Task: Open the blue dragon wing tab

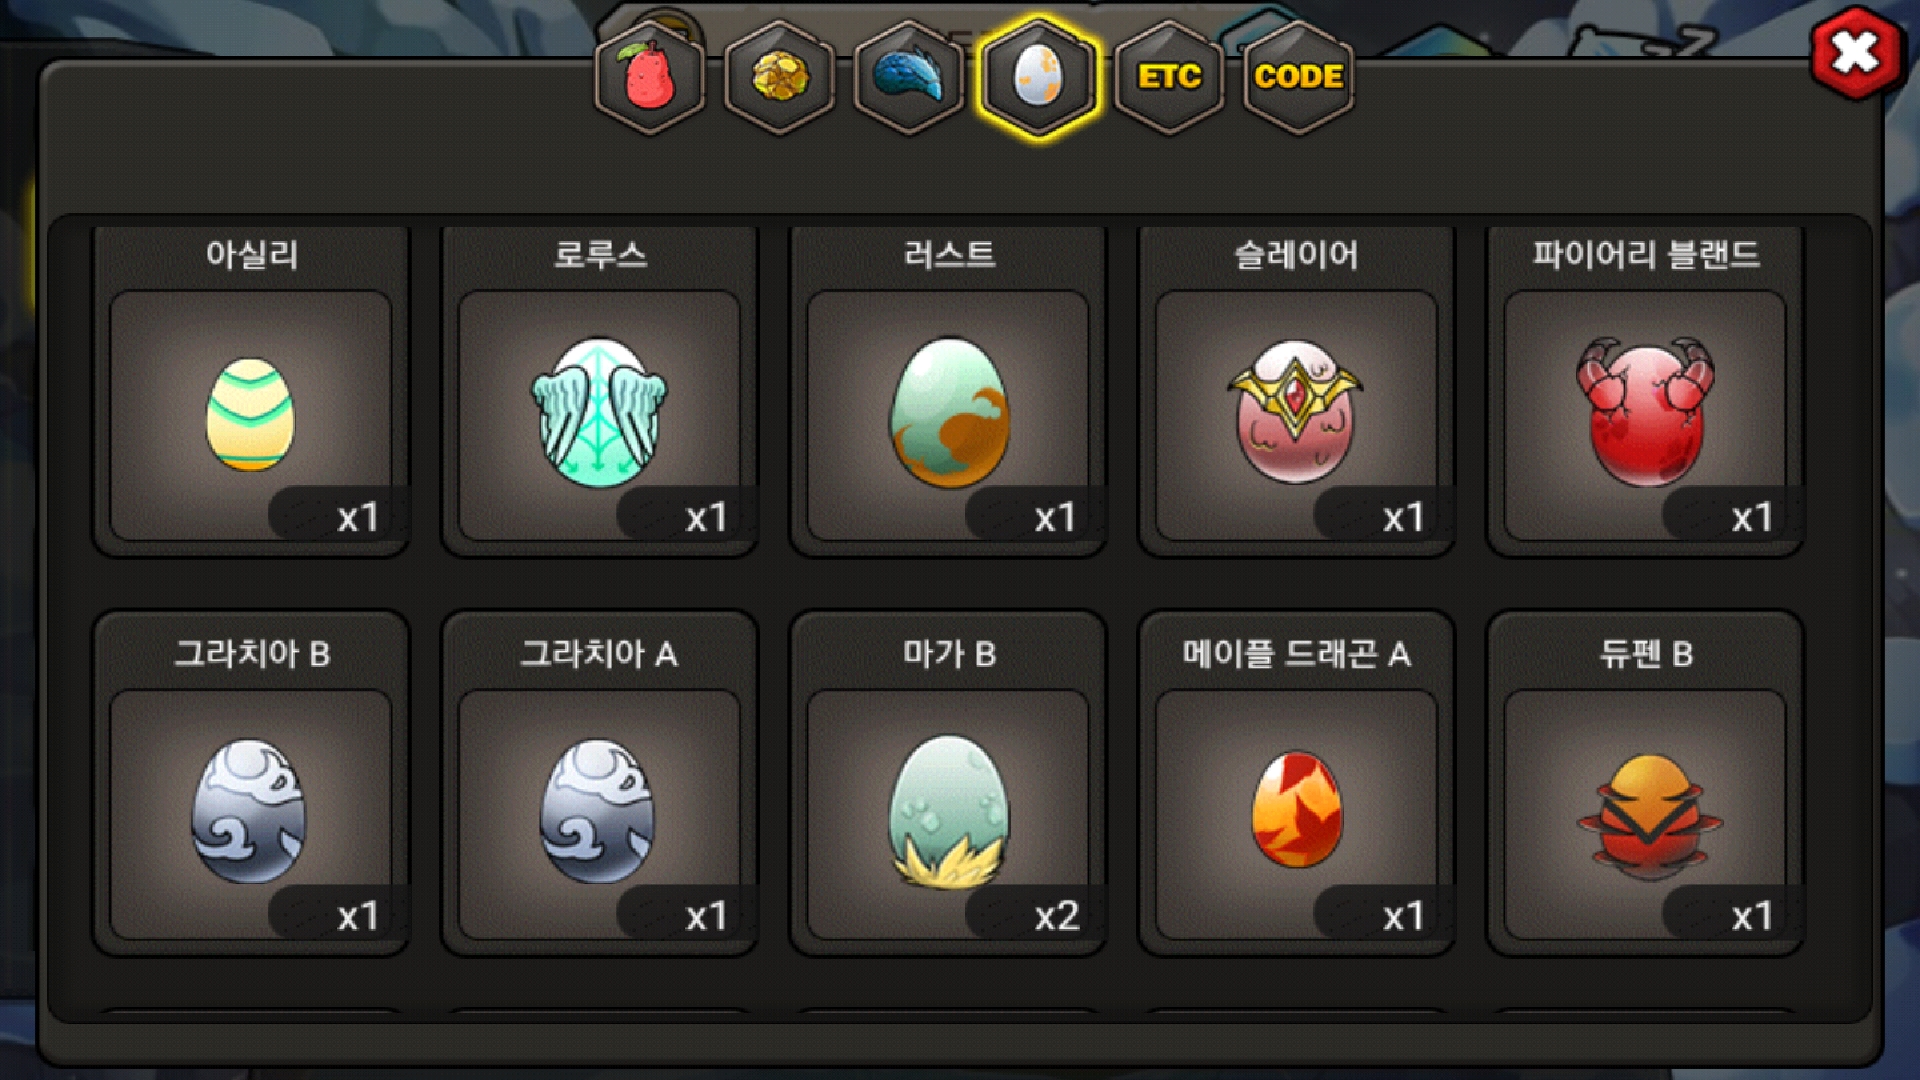Action: point(909,77)
